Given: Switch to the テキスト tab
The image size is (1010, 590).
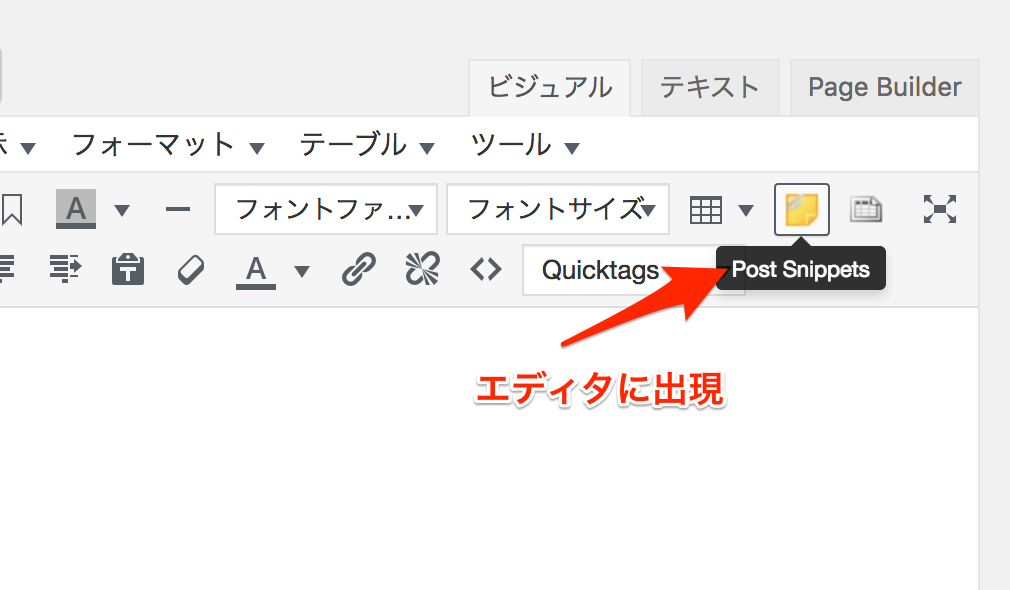Looking at the screenshot, I should pyautogui.click(x=710, y=88).
